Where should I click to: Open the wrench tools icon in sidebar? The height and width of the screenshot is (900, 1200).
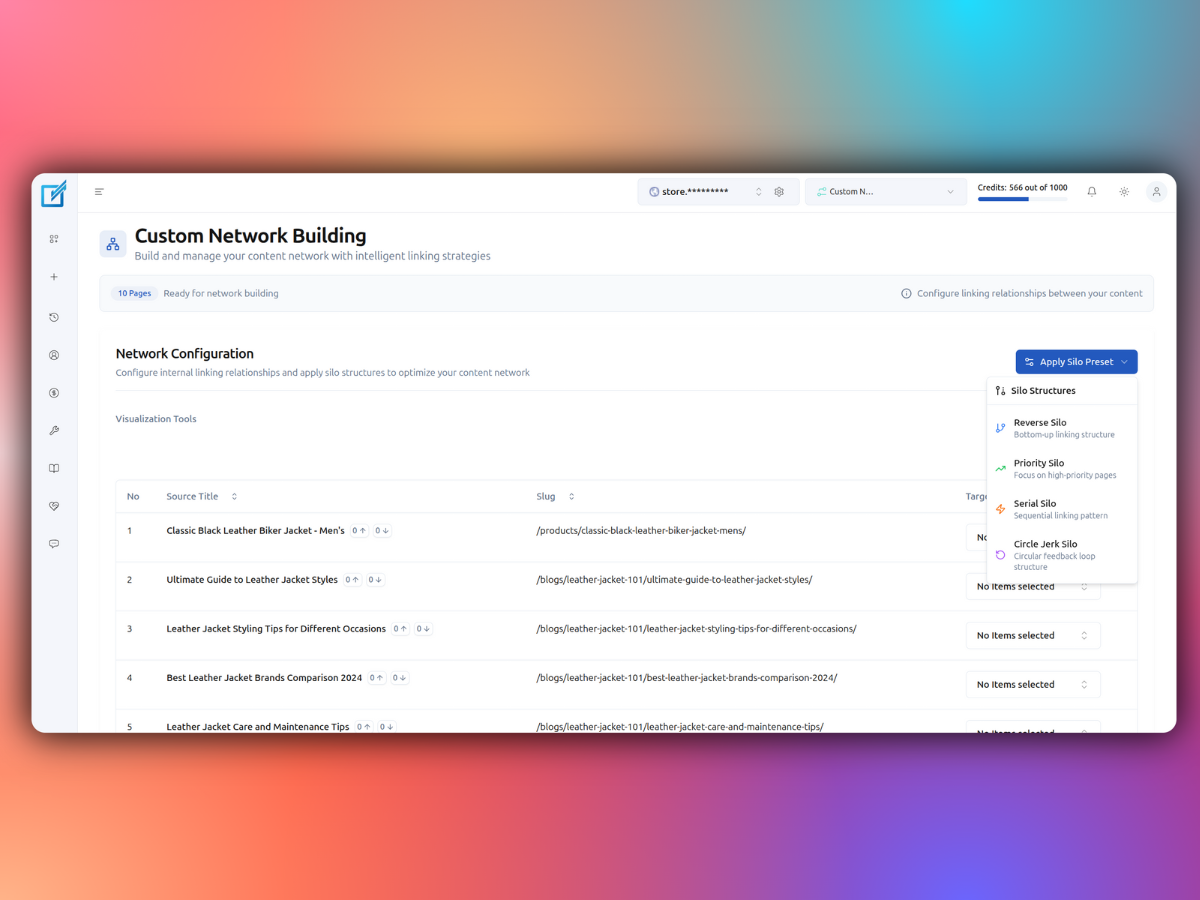coord(54,431)
